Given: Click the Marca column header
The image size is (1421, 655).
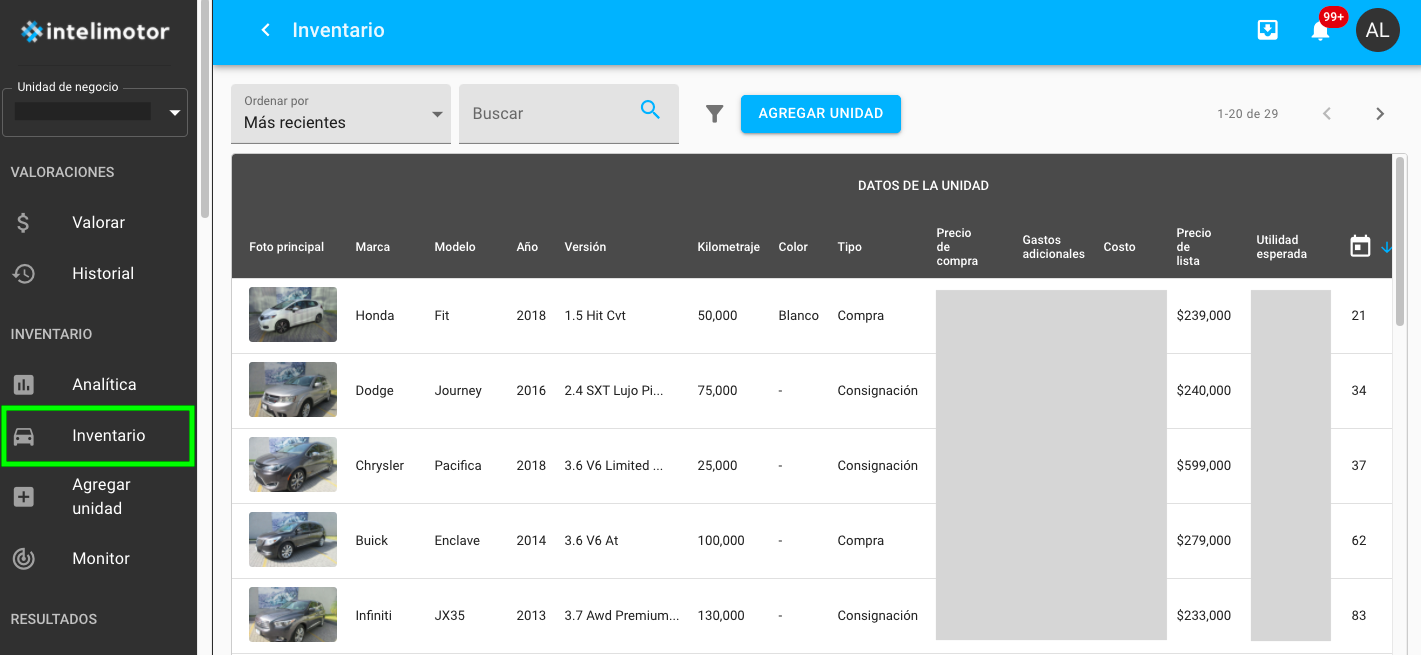Looking at the screenshot, I should pyautogui.click(x=373, y=247).
